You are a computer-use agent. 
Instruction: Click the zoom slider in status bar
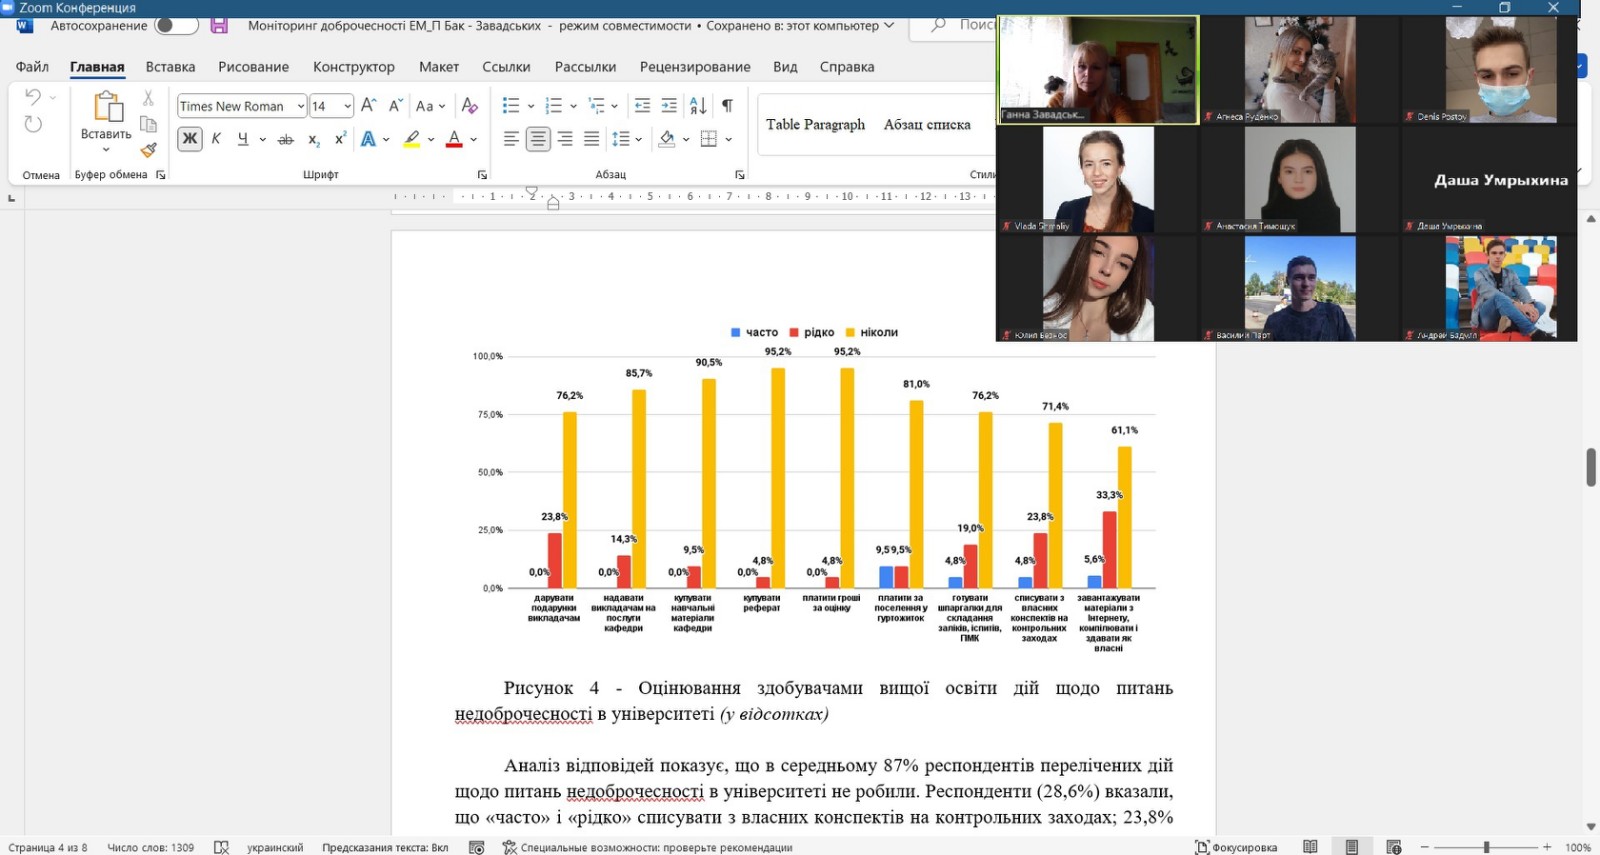1486,847
